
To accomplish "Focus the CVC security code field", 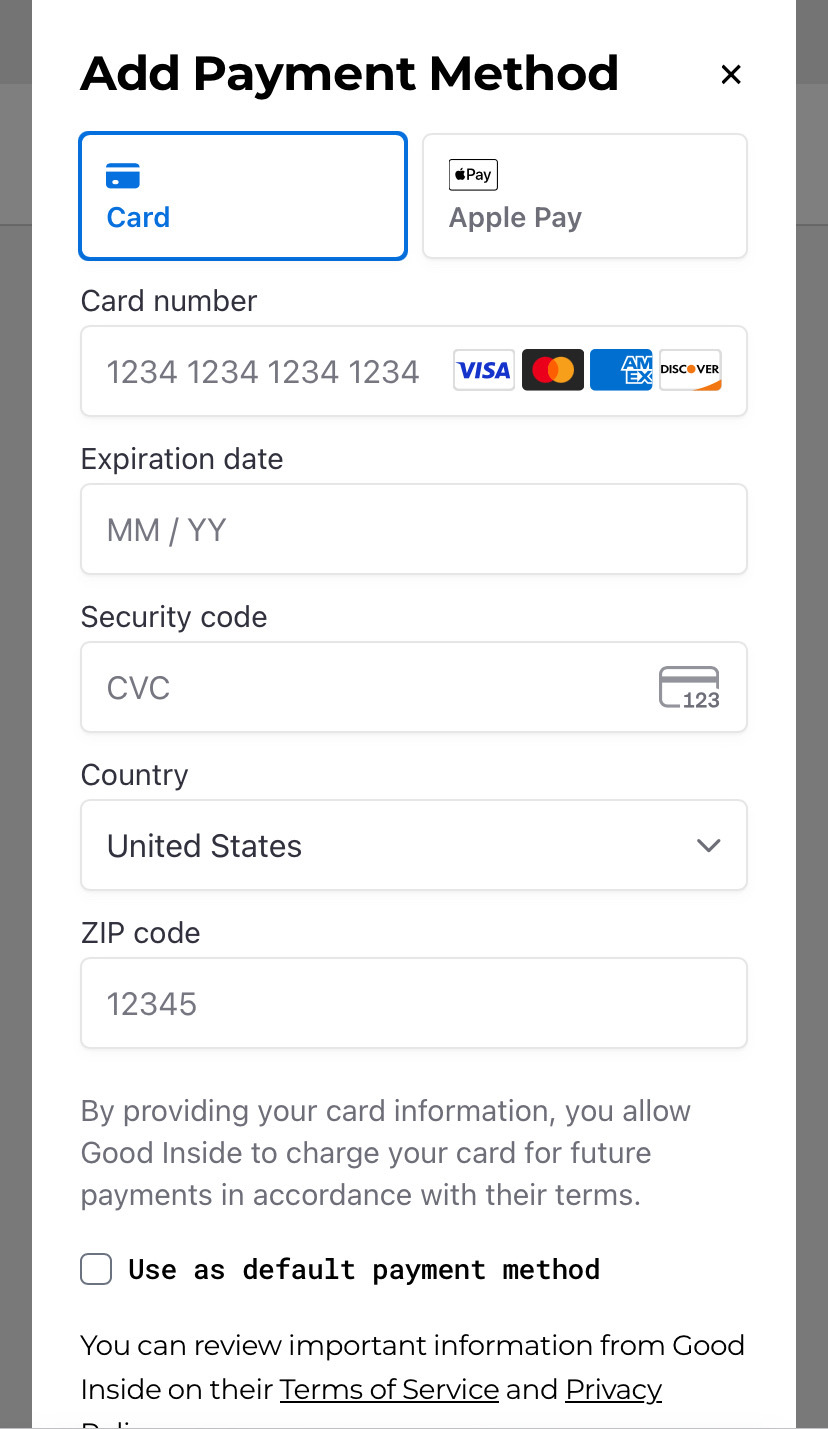I will 414,687.
